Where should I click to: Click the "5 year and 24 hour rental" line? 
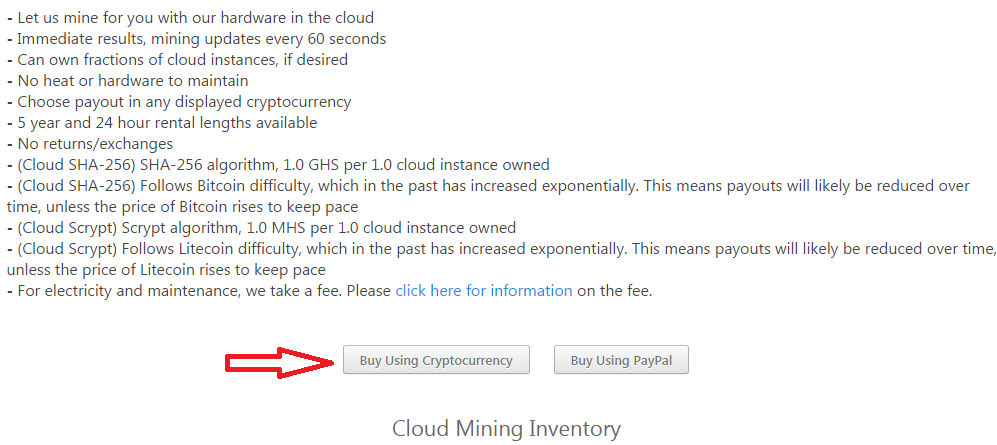(166, 123)
